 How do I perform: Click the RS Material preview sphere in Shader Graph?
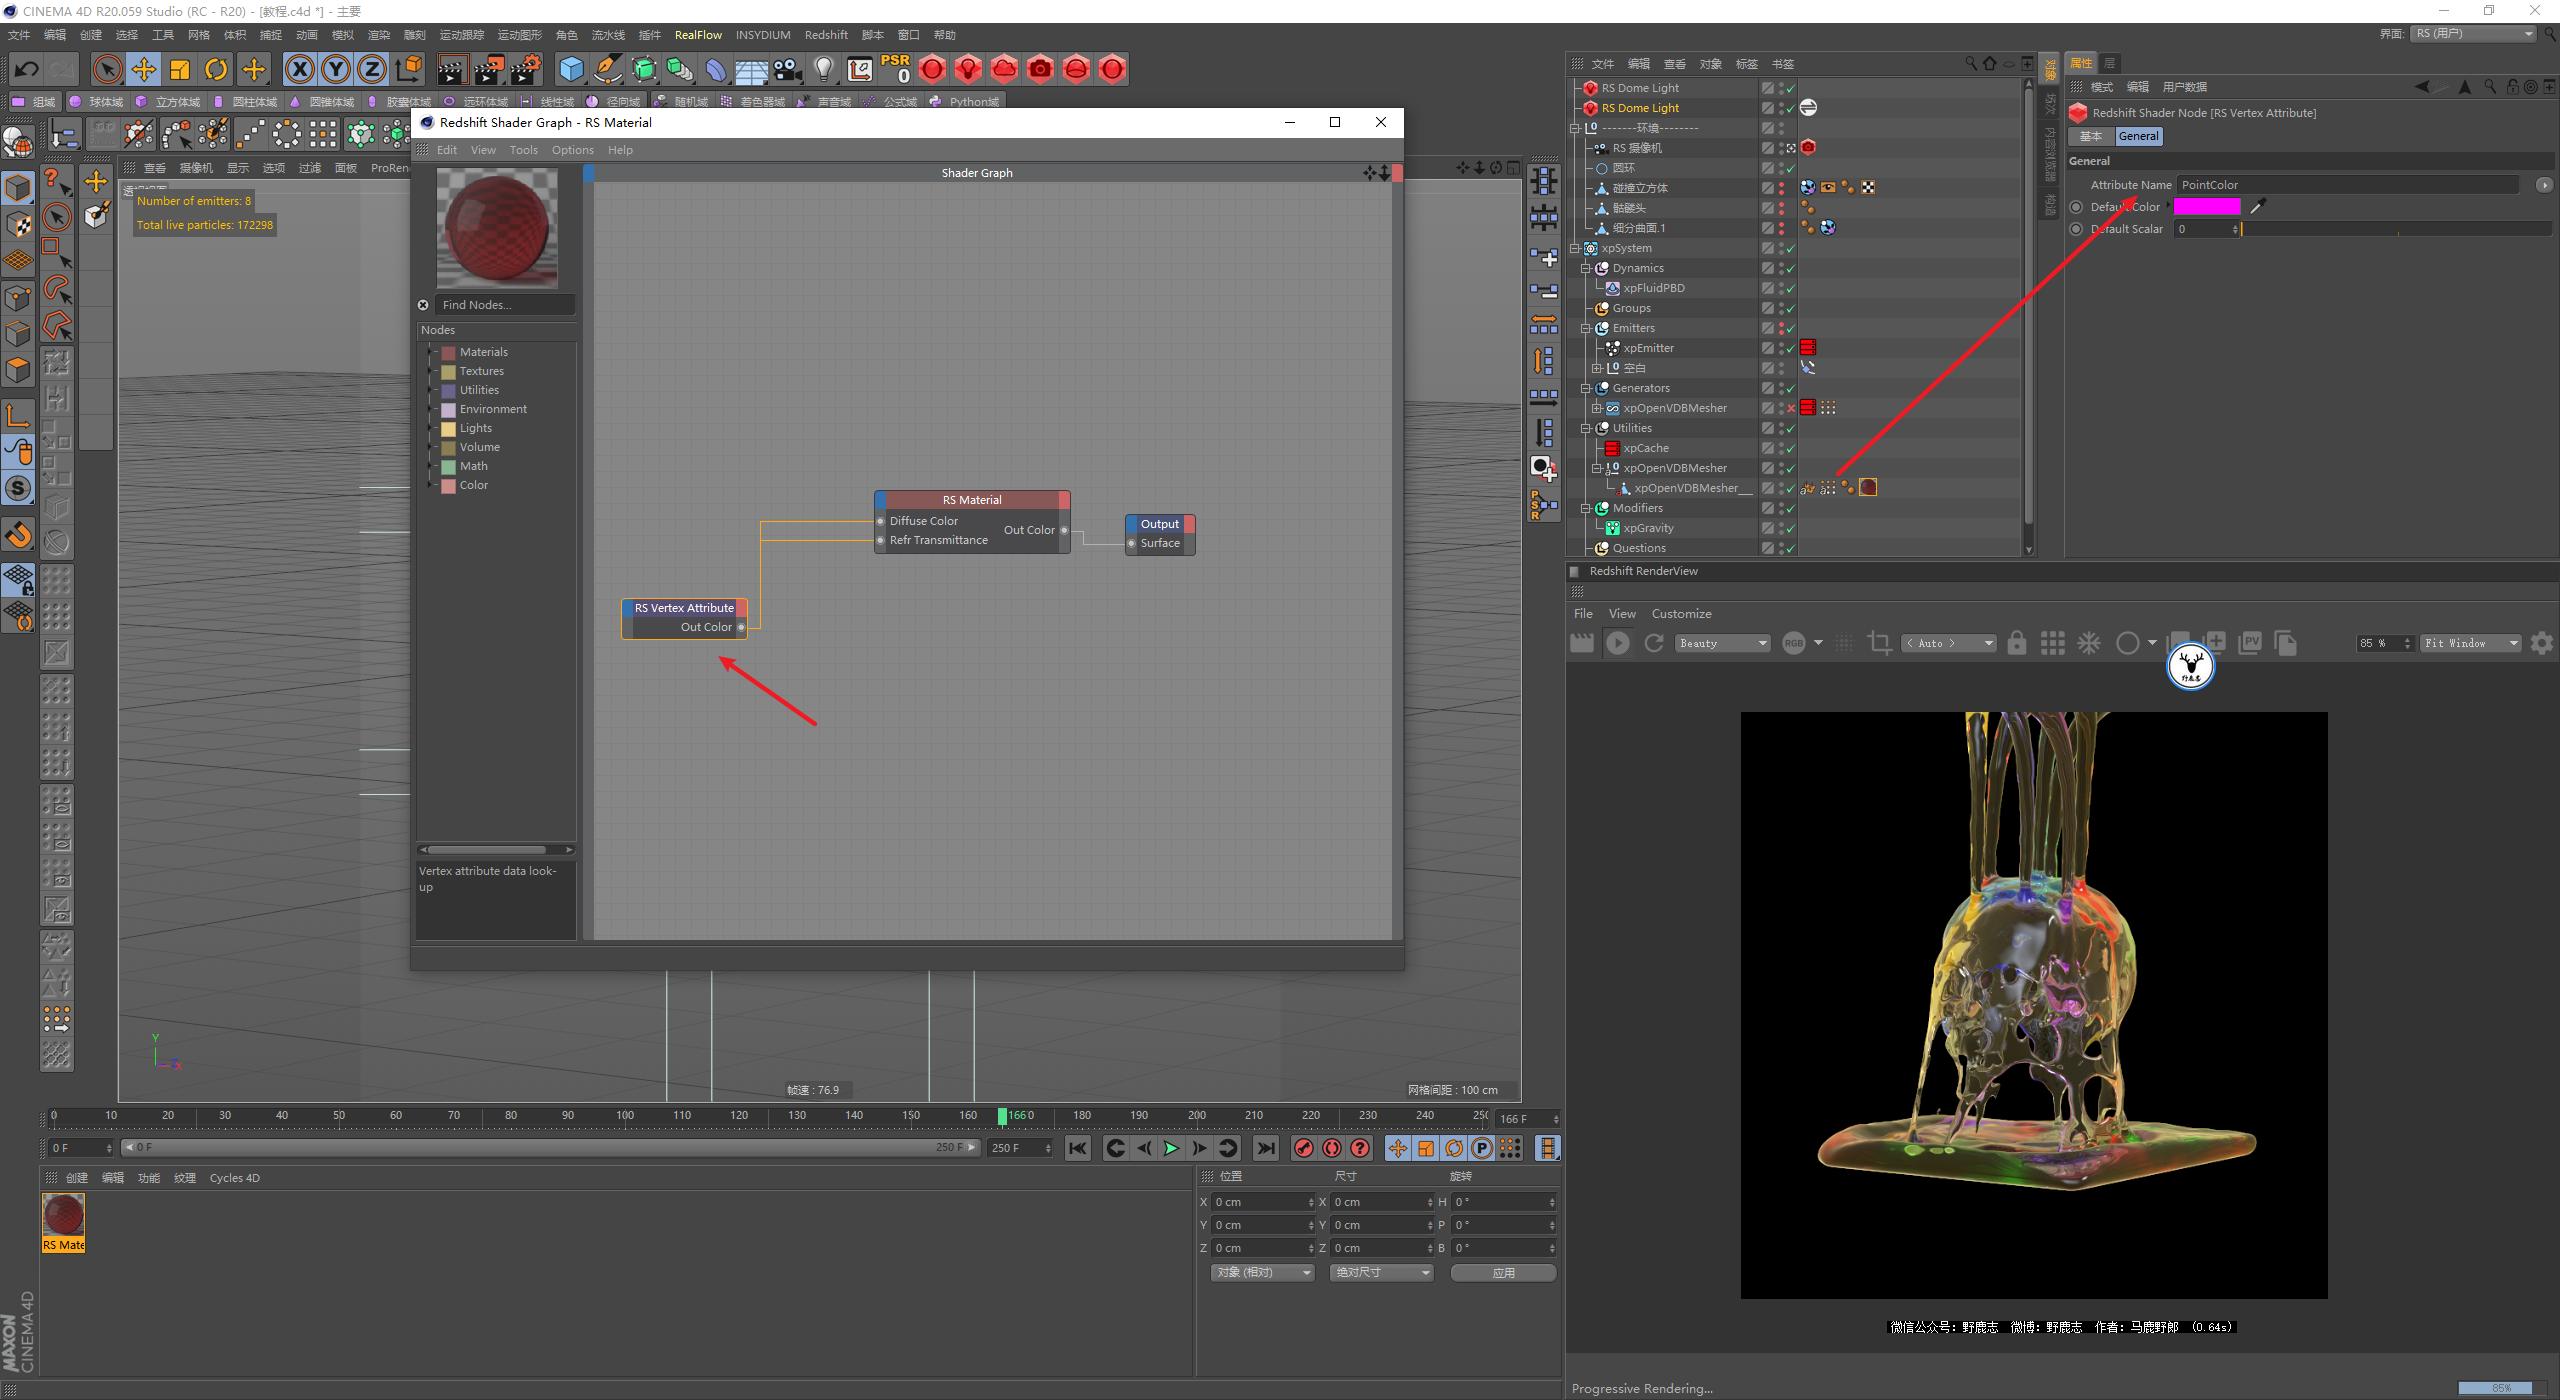[495, 228]
